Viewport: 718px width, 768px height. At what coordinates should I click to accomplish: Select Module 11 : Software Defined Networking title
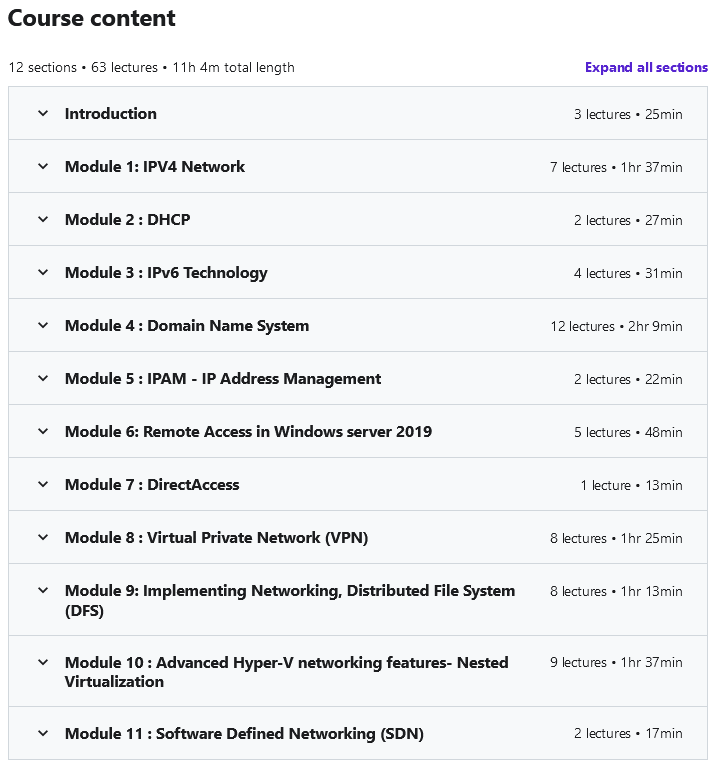tap(244, 733)
